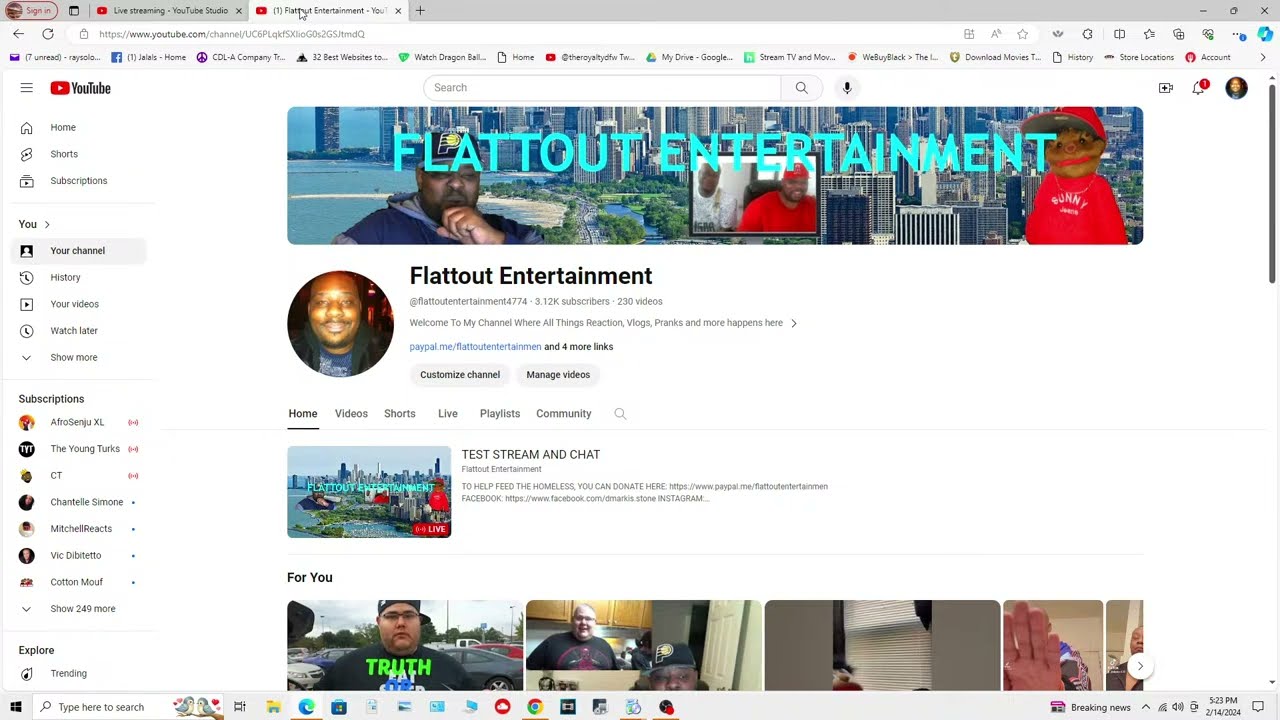Click the channel profile picture
1280x720 pixels.
pyautogui.click(x=340, y=324)
